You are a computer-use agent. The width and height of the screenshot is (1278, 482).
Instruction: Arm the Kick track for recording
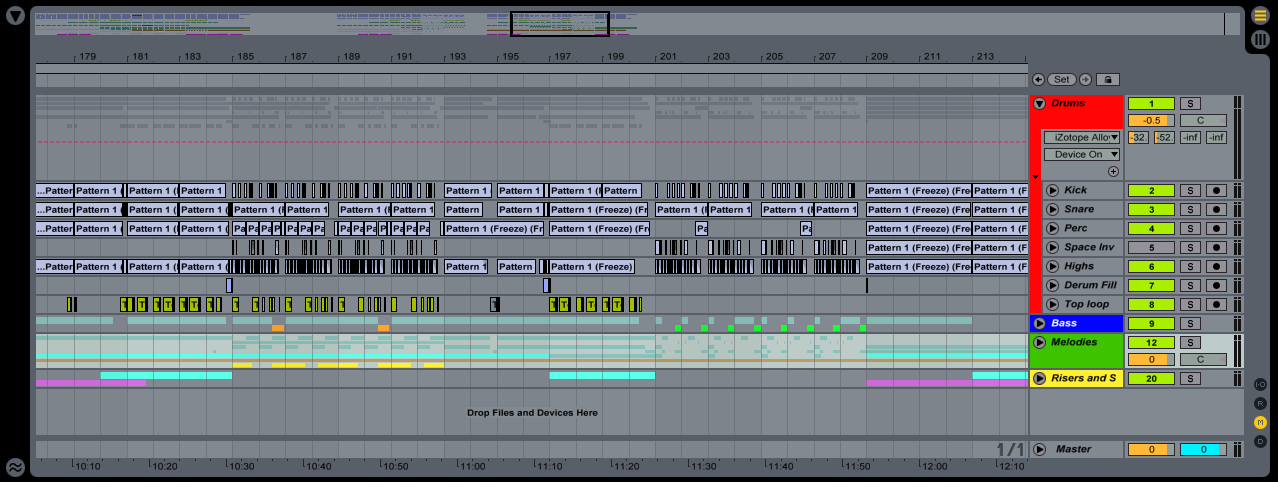coord(1216,190)
